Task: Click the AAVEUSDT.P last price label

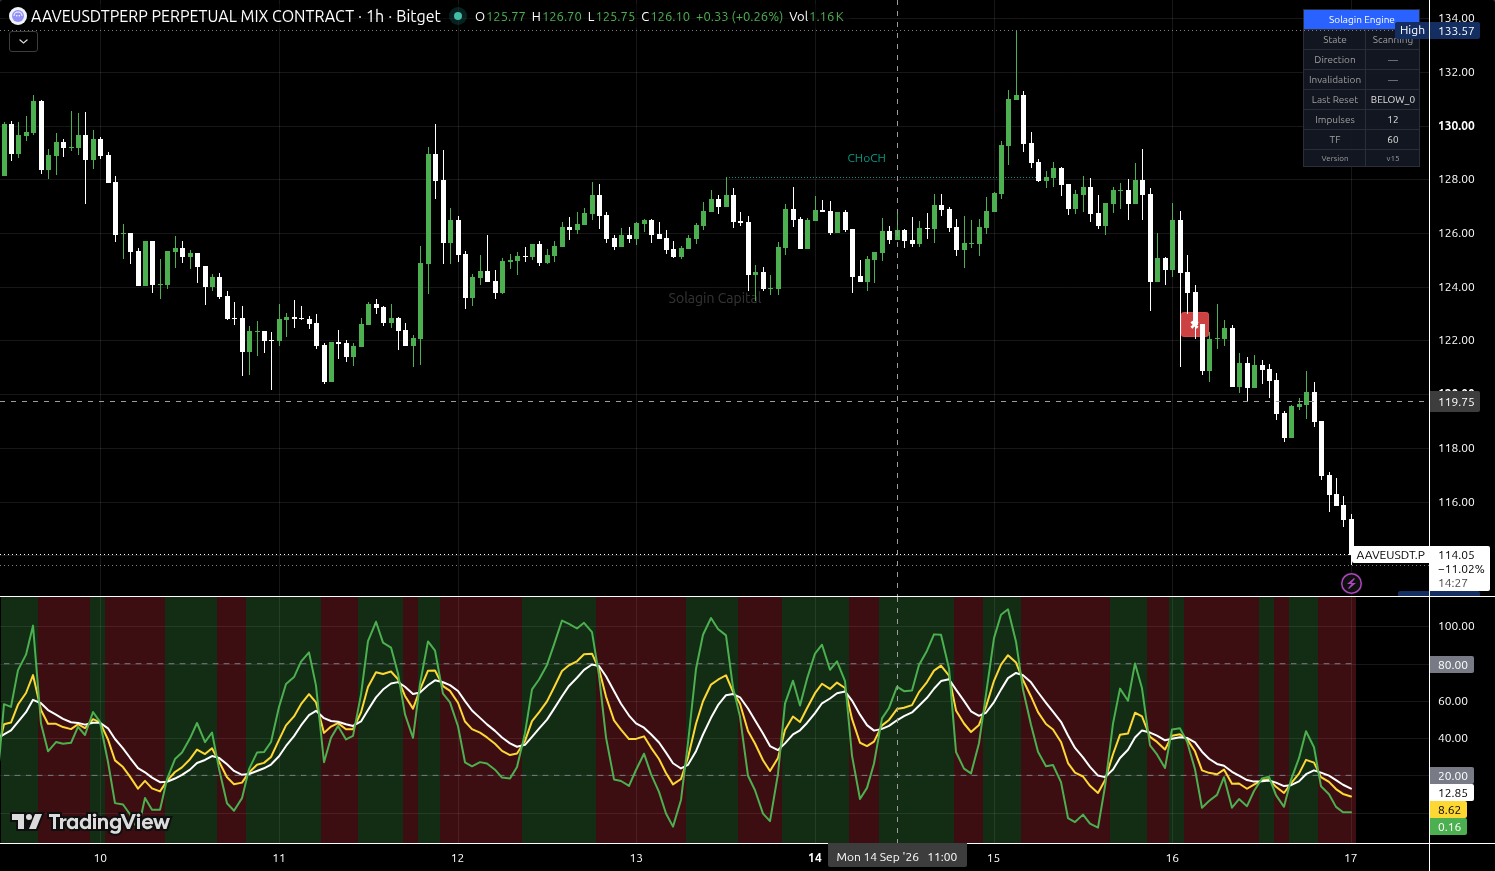Action: click(1390, 555)
